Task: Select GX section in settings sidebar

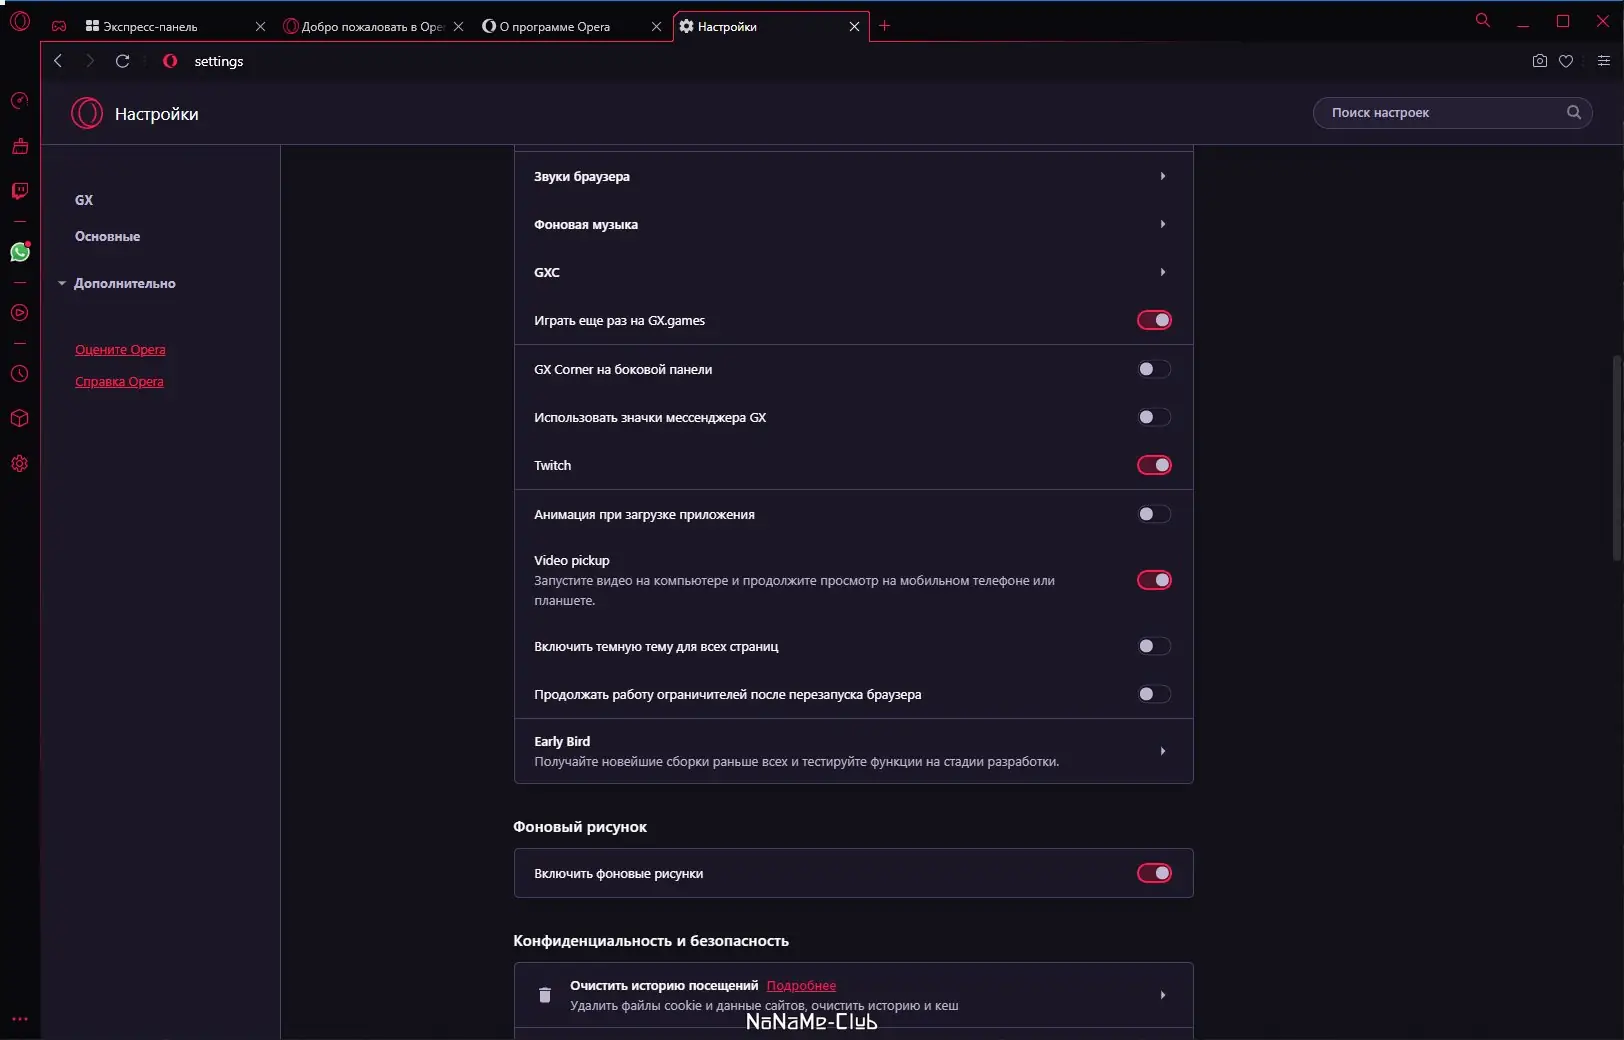Action: click(84, 200)
